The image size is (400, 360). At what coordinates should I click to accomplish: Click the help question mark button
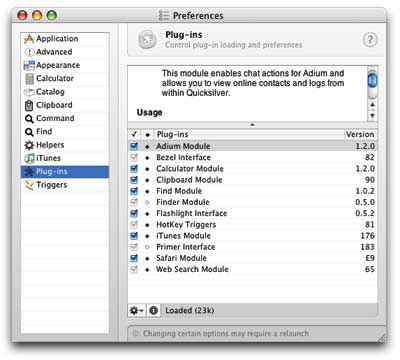(370, 40)
